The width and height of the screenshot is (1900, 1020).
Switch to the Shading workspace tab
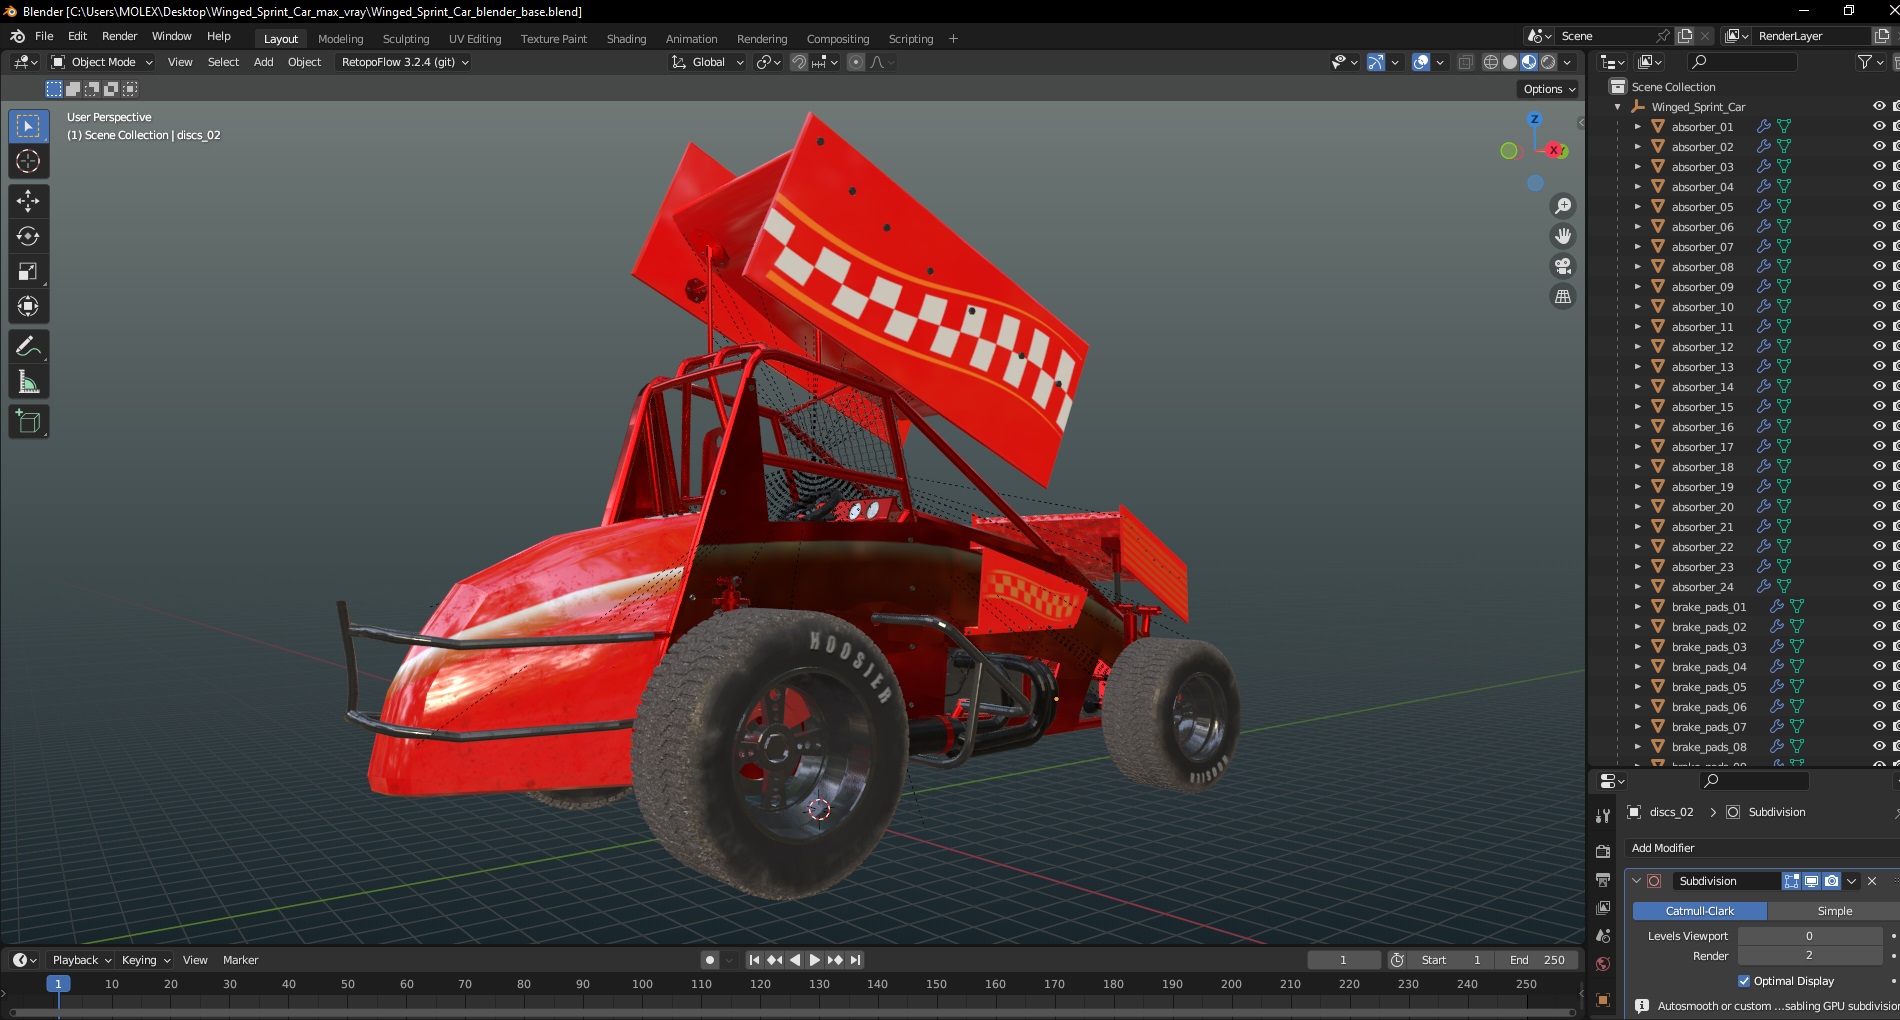pos(626,39)
